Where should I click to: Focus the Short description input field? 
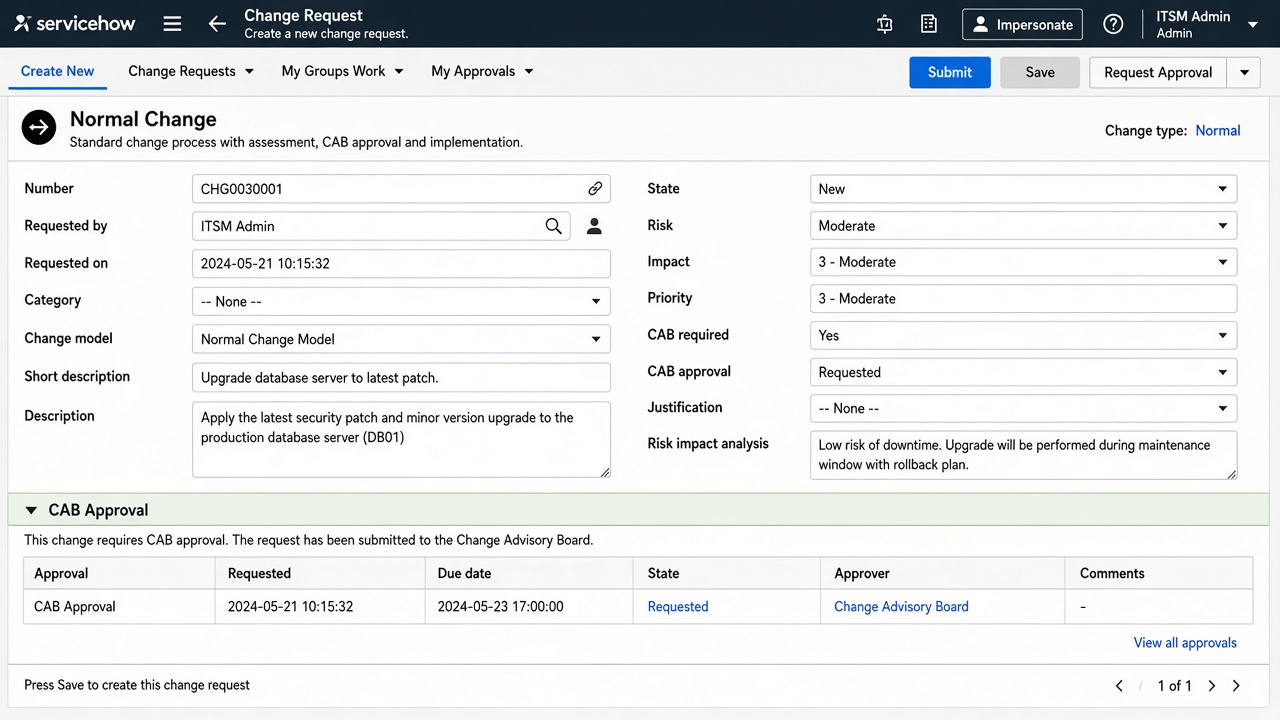click(401, 378)
